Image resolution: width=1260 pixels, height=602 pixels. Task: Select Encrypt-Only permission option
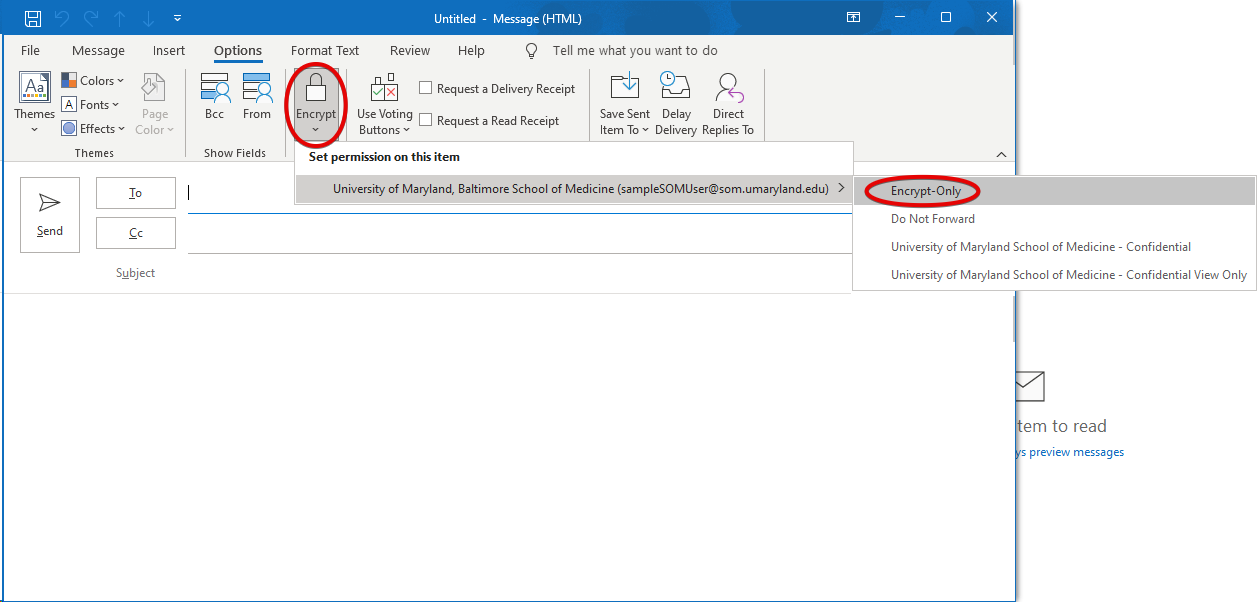(925, 191)
